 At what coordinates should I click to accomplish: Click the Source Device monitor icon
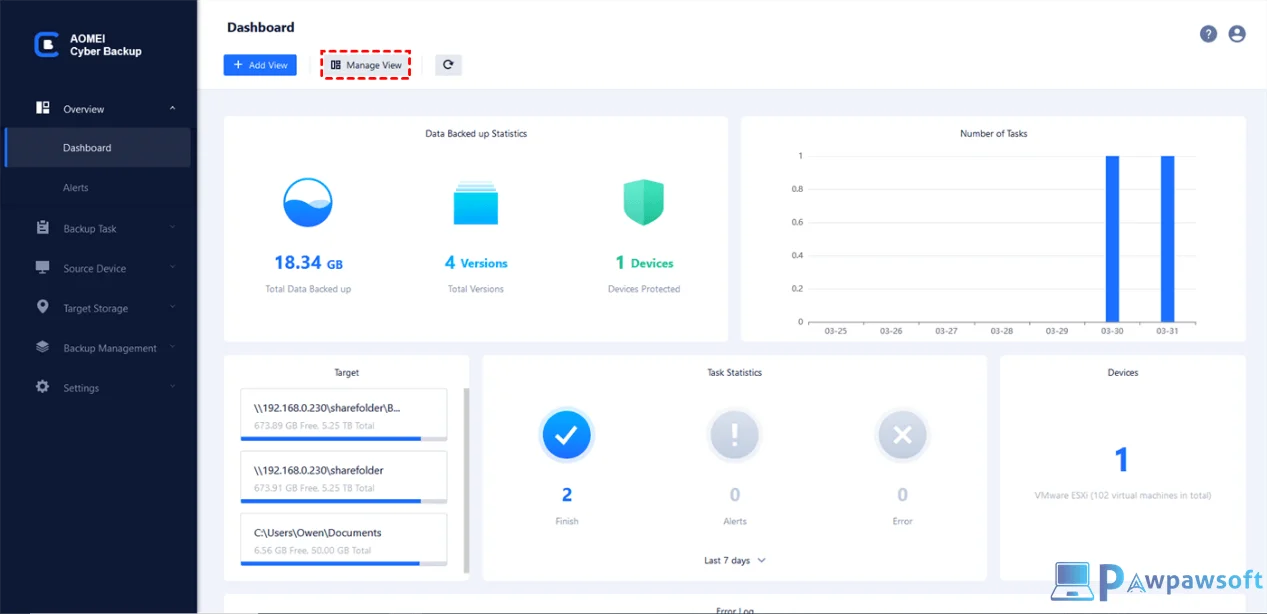pos(43,268)
